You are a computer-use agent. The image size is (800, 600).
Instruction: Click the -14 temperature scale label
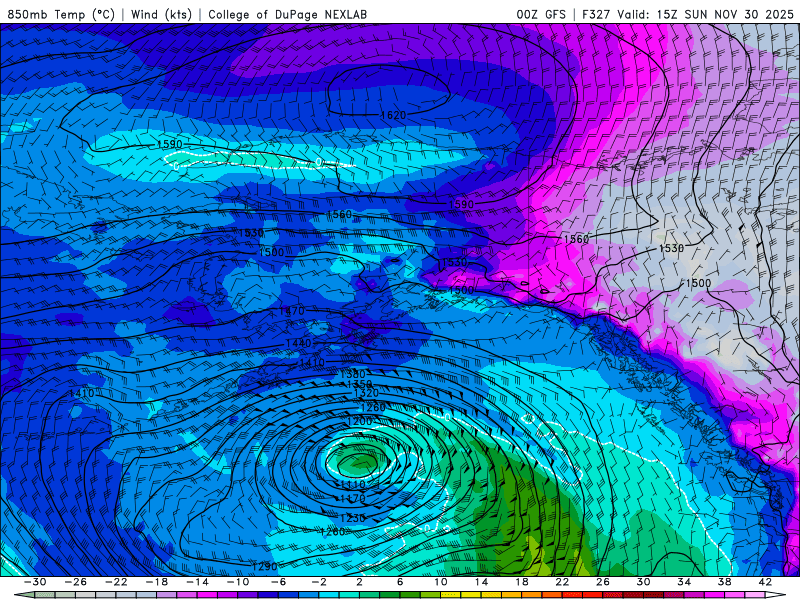[197, 582]
